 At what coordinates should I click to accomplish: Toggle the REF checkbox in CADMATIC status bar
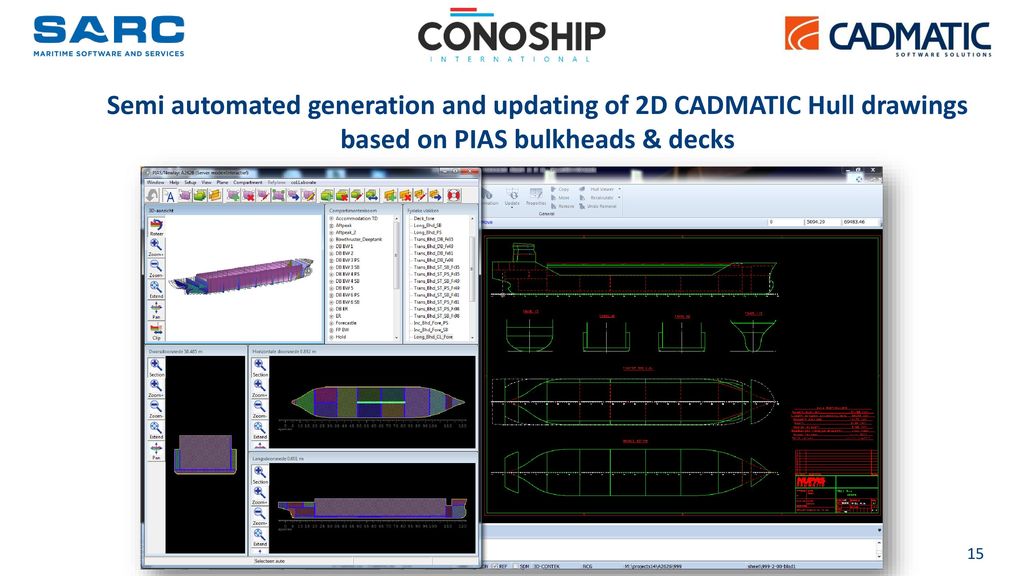[x=495, y=566]
